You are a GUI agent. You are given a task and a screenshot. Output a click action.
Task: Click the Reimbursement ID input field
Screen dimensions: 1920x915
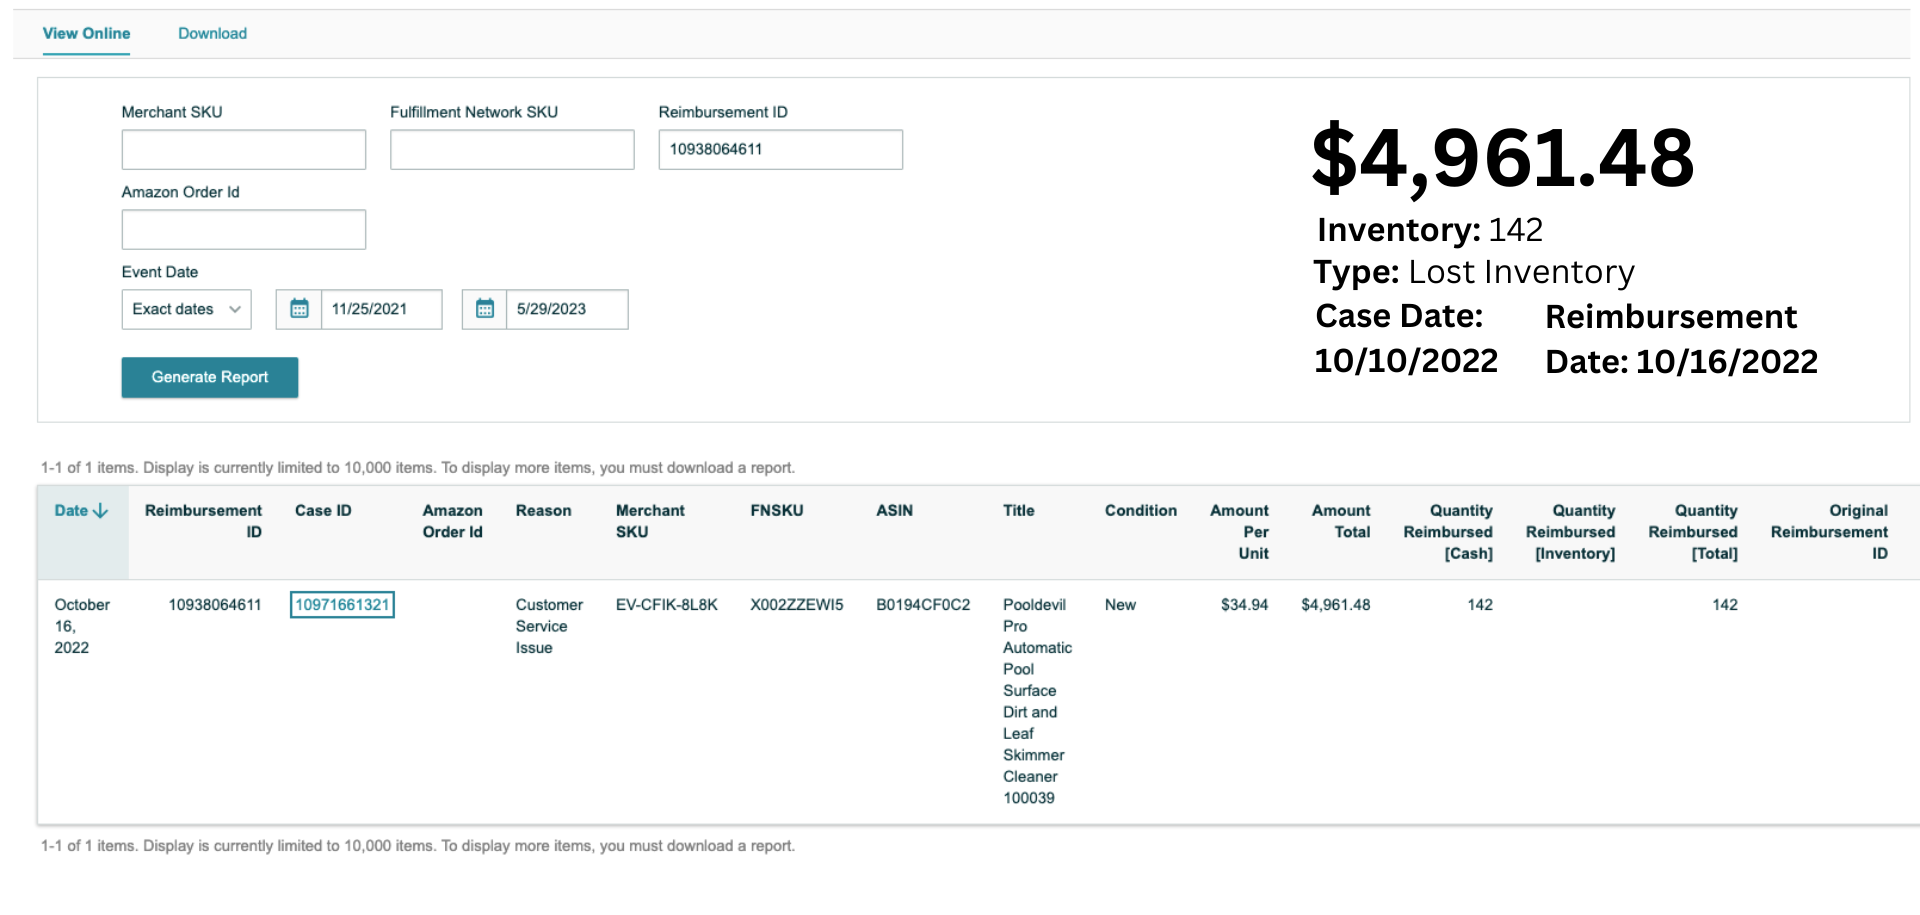coord(780,149)
